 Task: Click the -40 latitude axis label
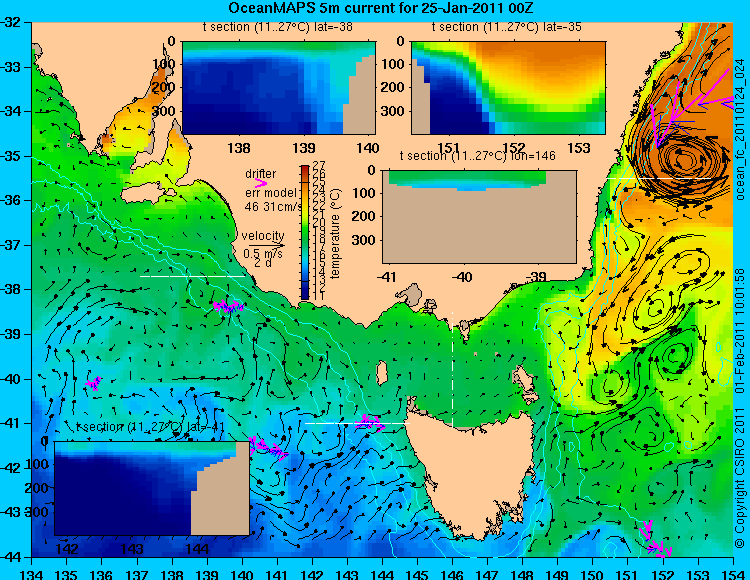(x=13, y=379)
